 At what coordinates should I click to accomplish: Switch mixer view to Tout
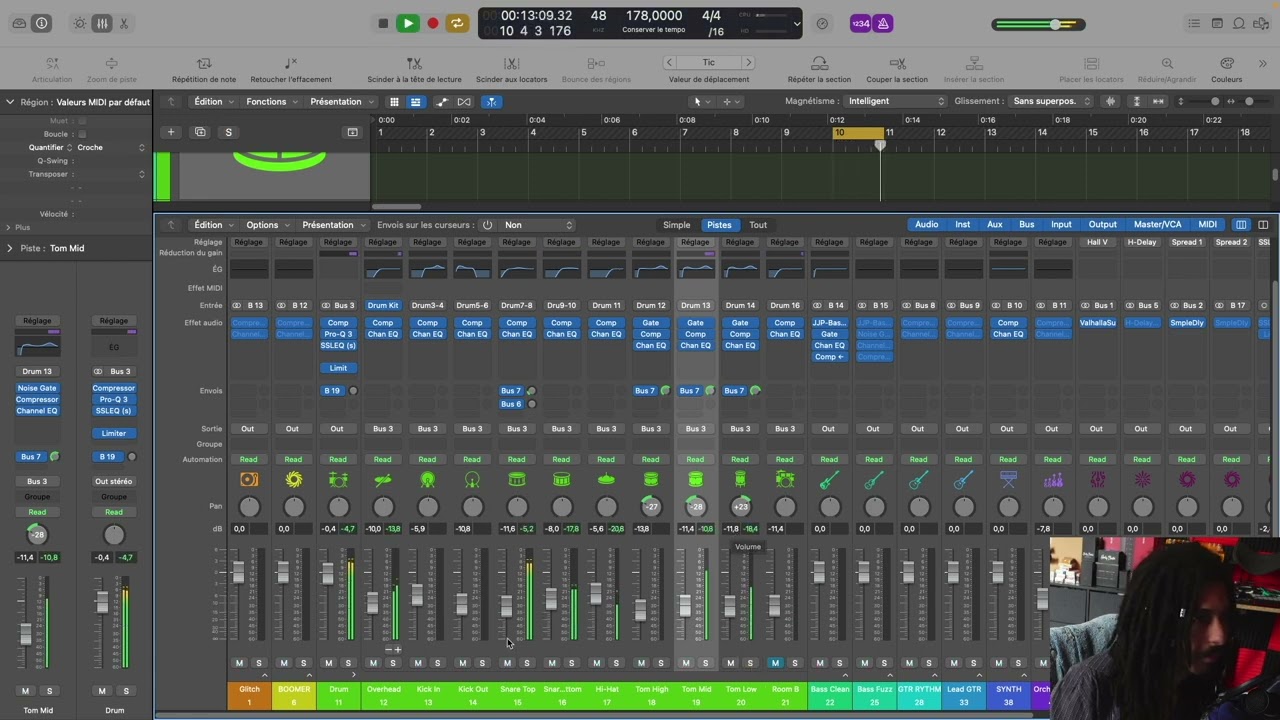tap(758, 225)
